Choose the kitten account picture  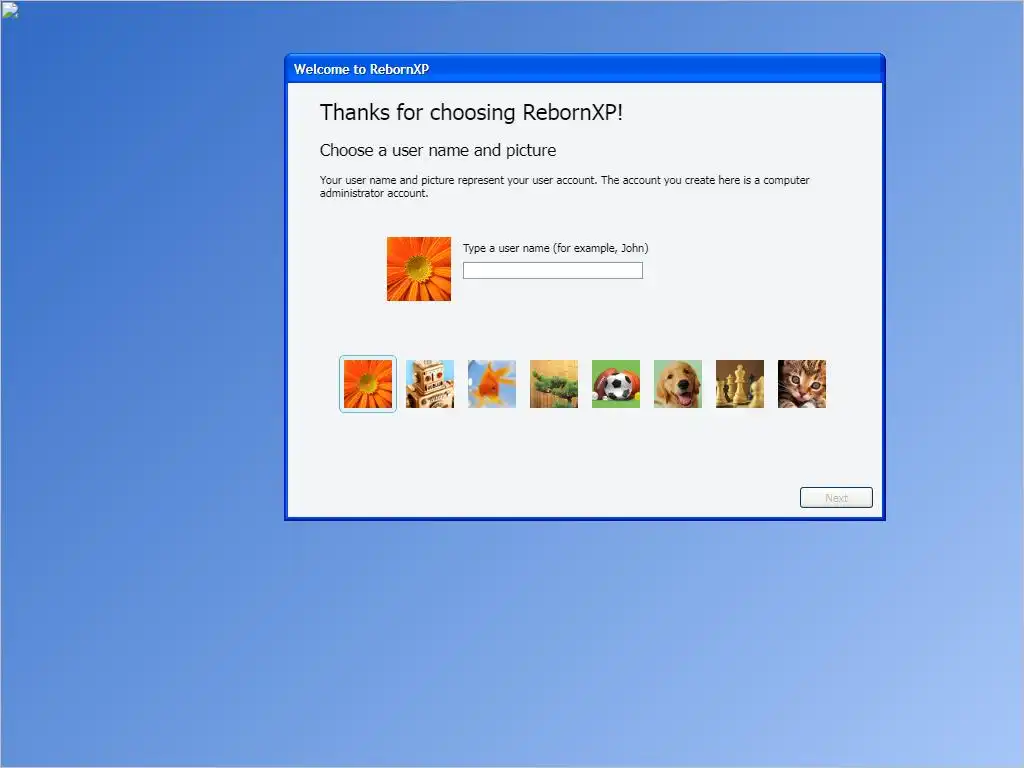pos(802,384)
